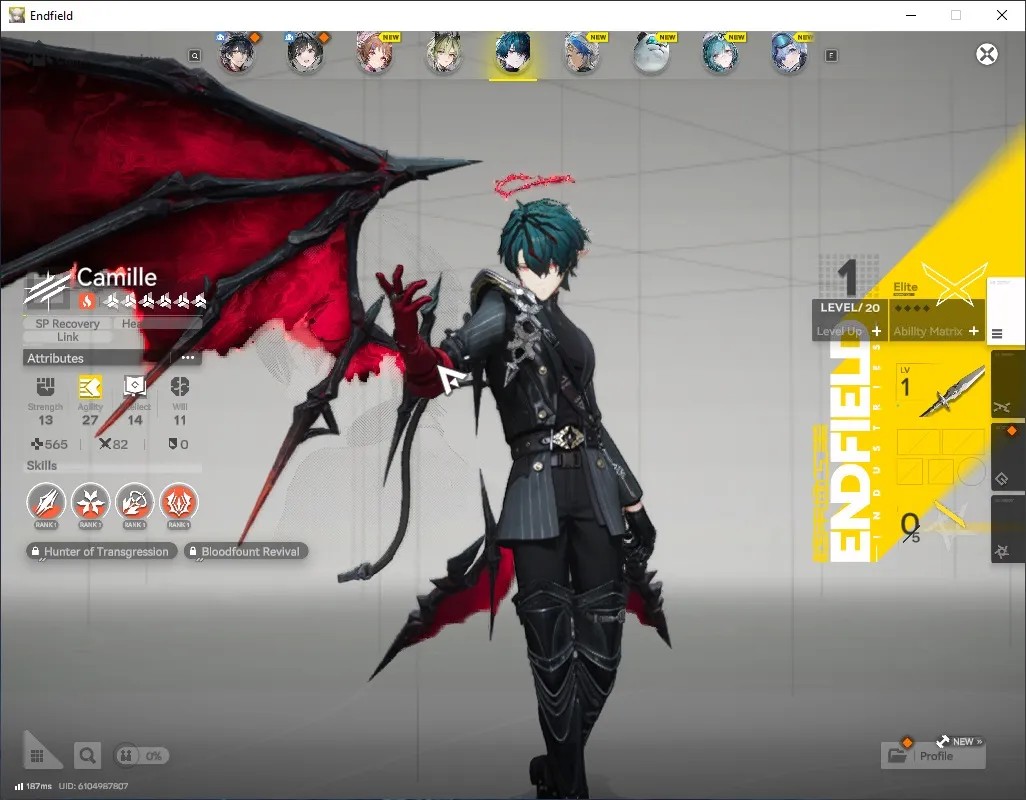Click the highlighted Agility icon
Viewport: 1026px width, 800px height.
point(90,387)
